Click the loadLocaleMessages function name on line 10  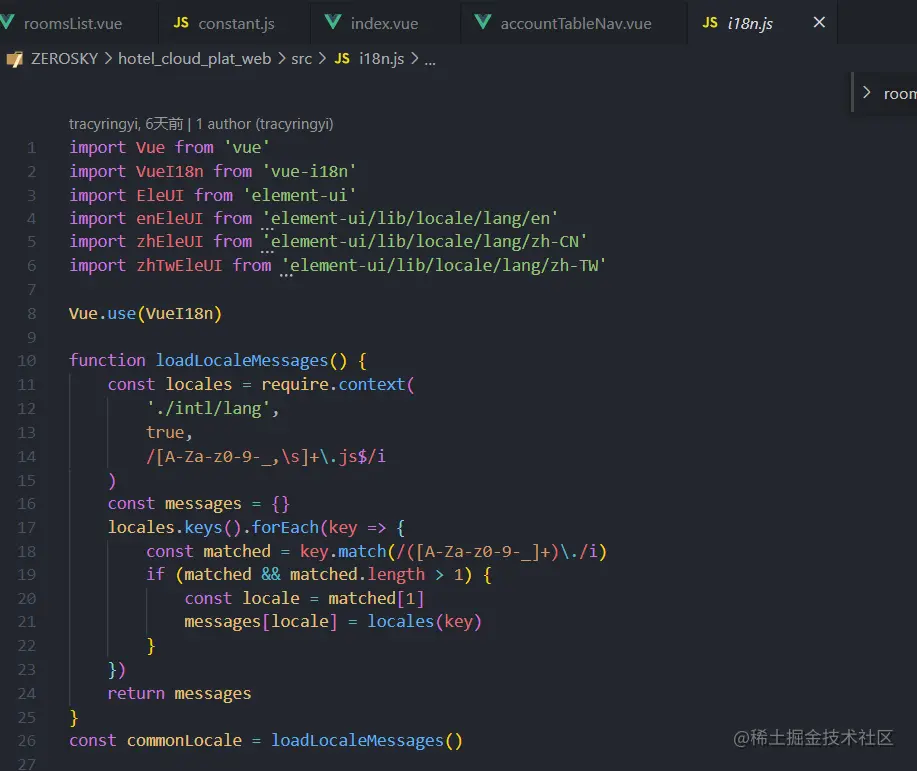(x=242, y=360)
